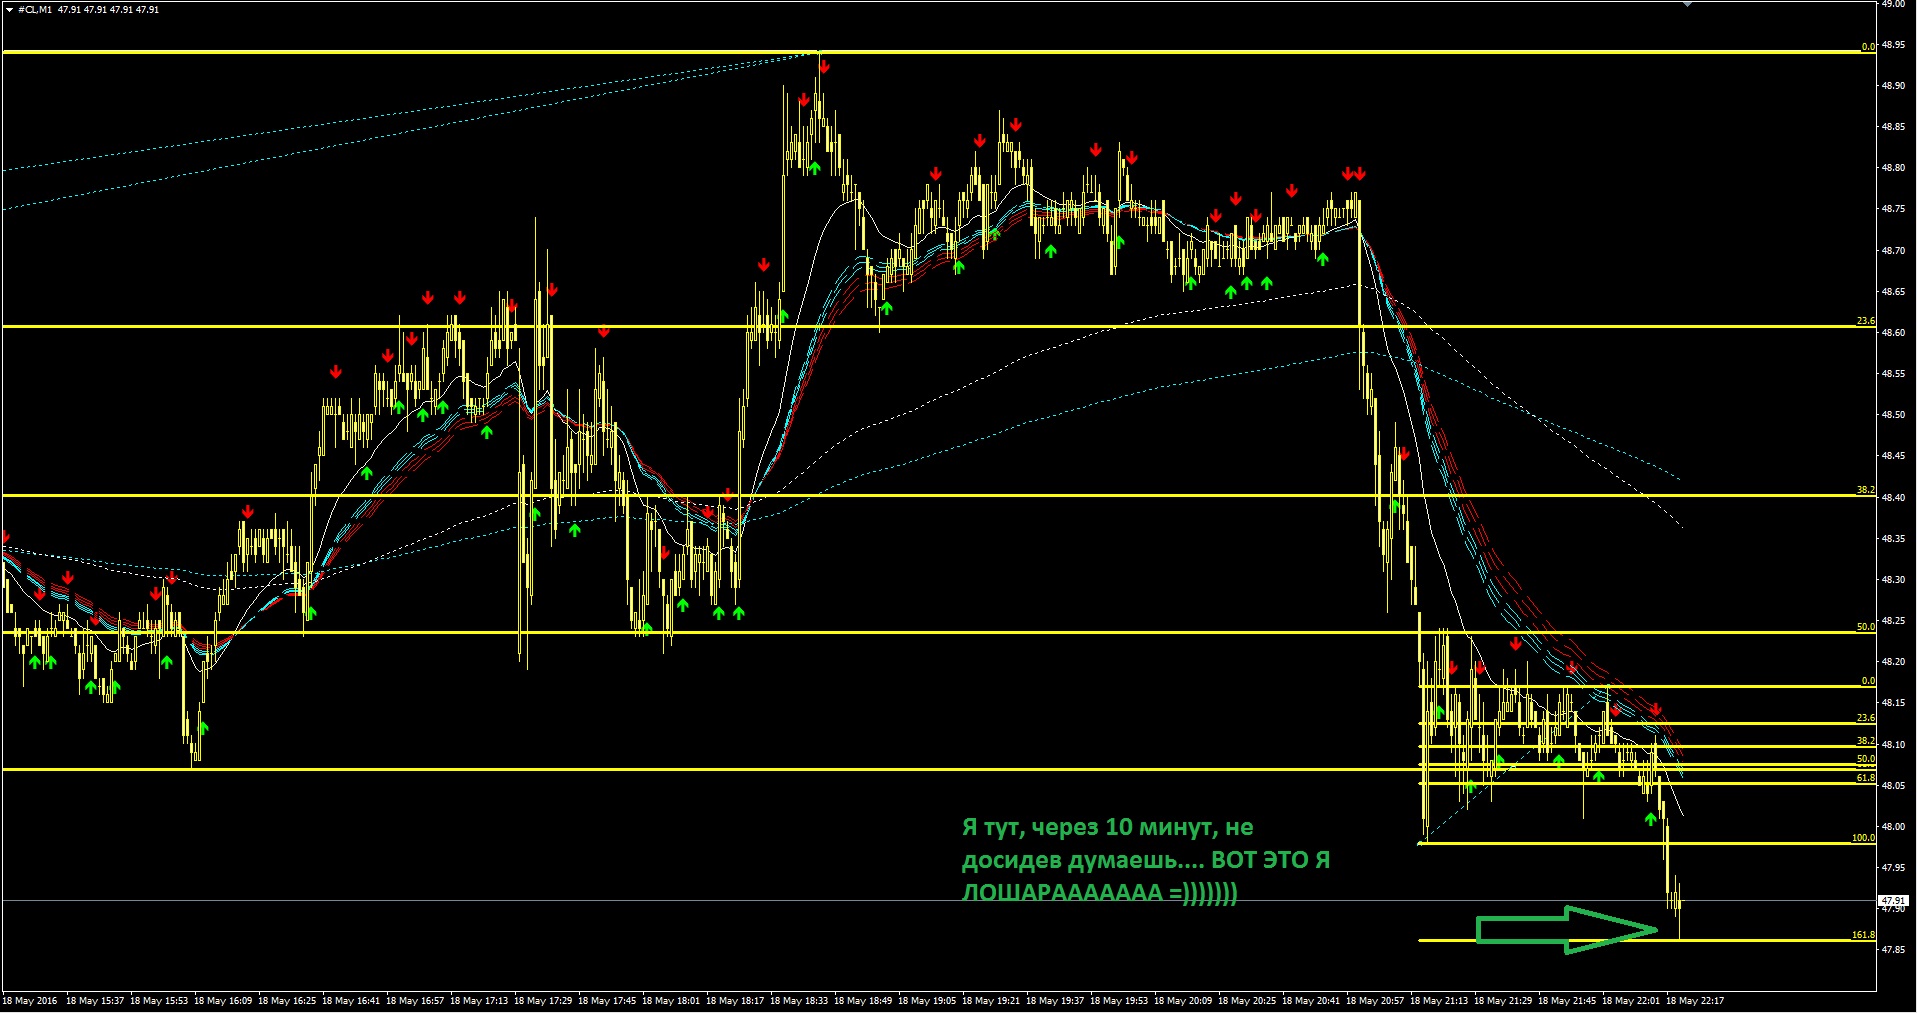Click the 100.0 Fibonacci level label

coord(1863,838)
